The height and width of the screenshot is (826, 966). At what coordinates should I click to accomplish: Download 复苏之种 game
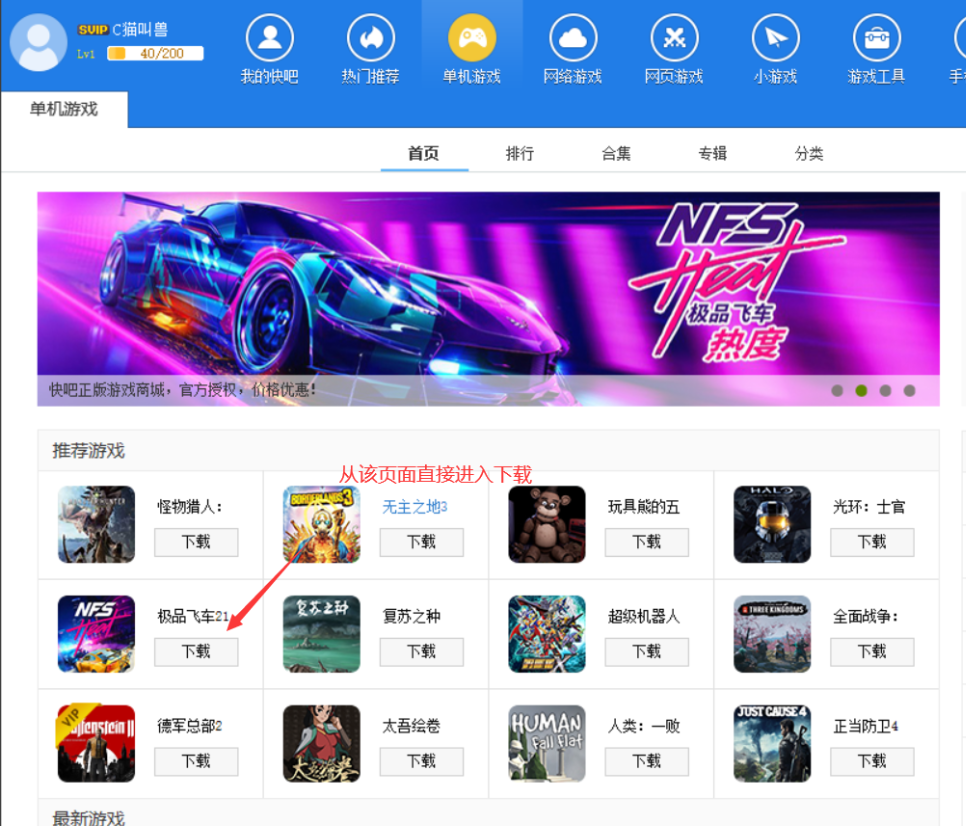click(421, 652)
